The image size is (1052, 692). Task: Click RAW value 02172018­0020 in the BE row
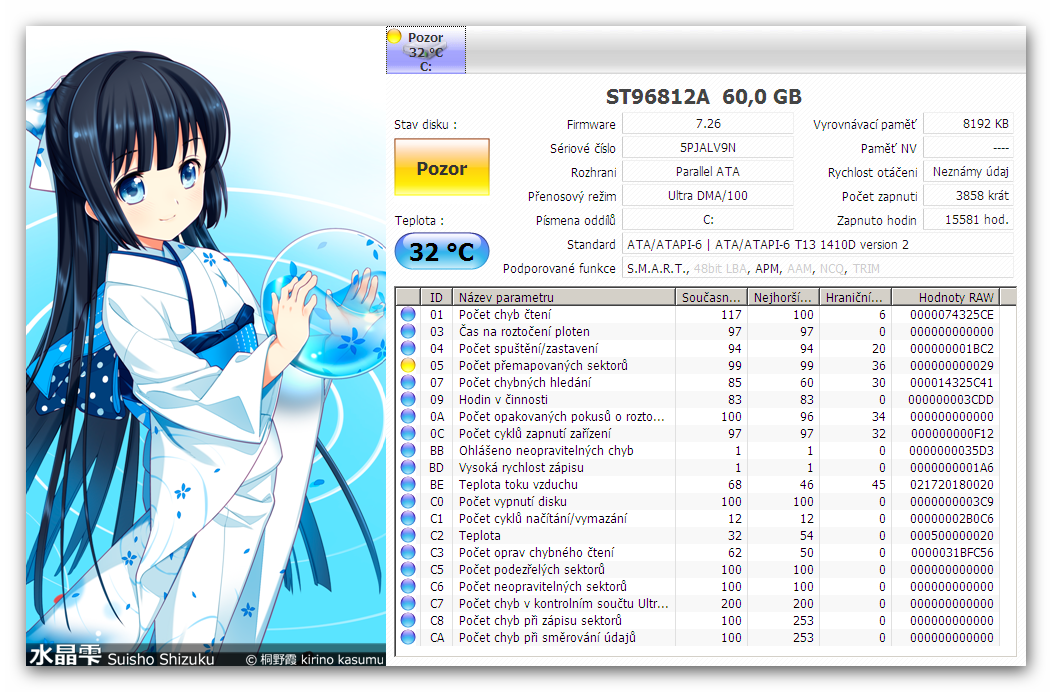point(951,484)
